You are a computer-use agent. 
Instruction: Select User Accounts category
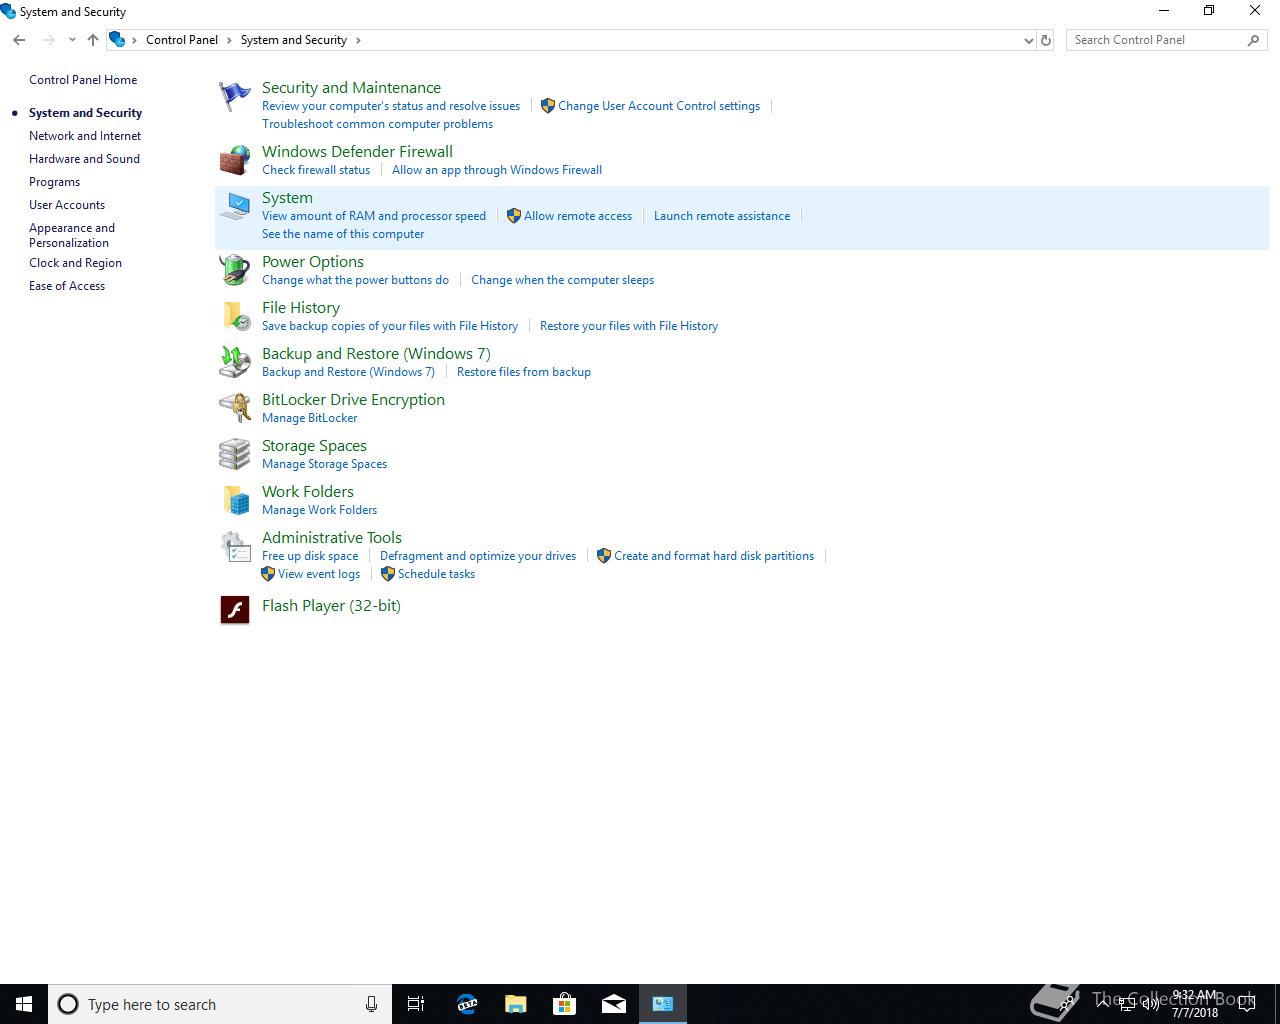tap(67, 205)
